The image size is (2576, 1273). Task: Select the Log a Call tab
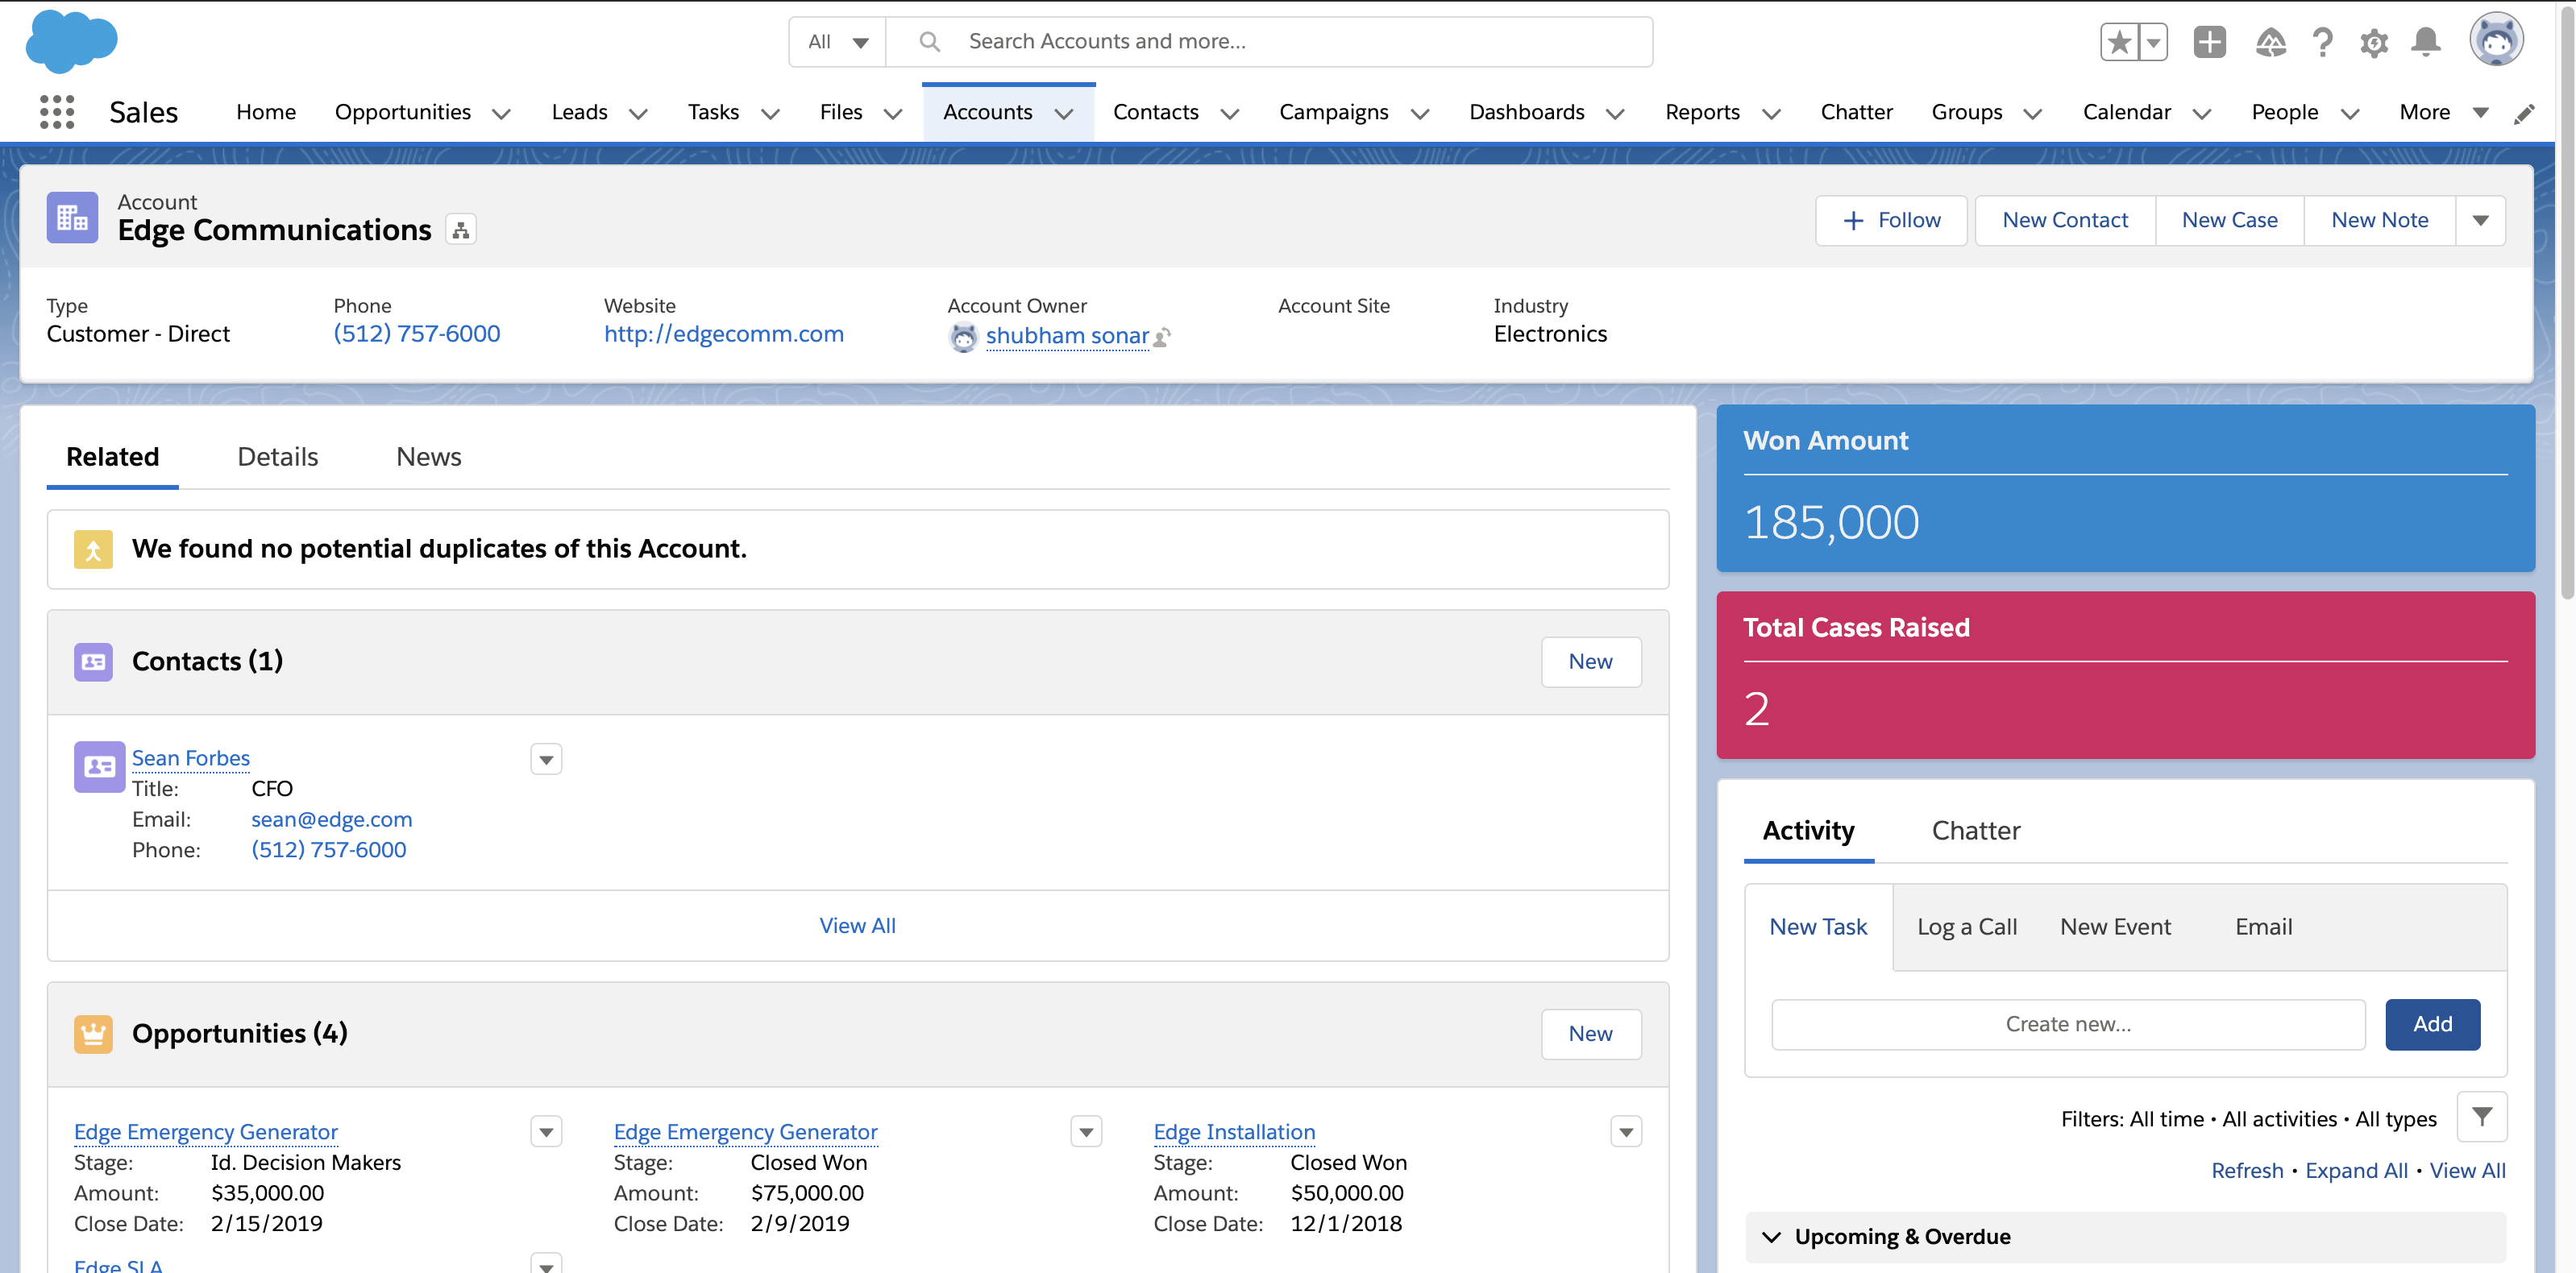click(1967, 927)
